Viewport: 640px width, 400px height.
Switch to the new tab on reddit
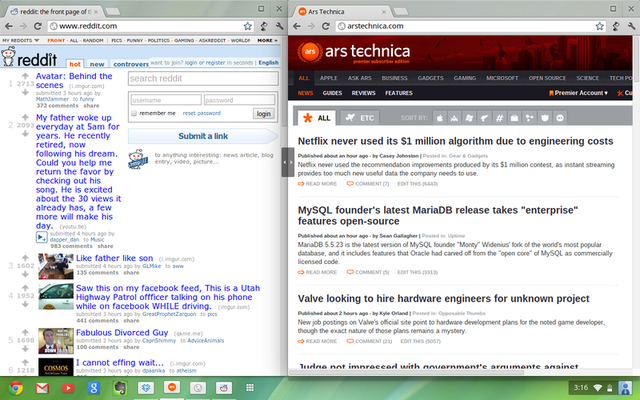tap(97, 64)
